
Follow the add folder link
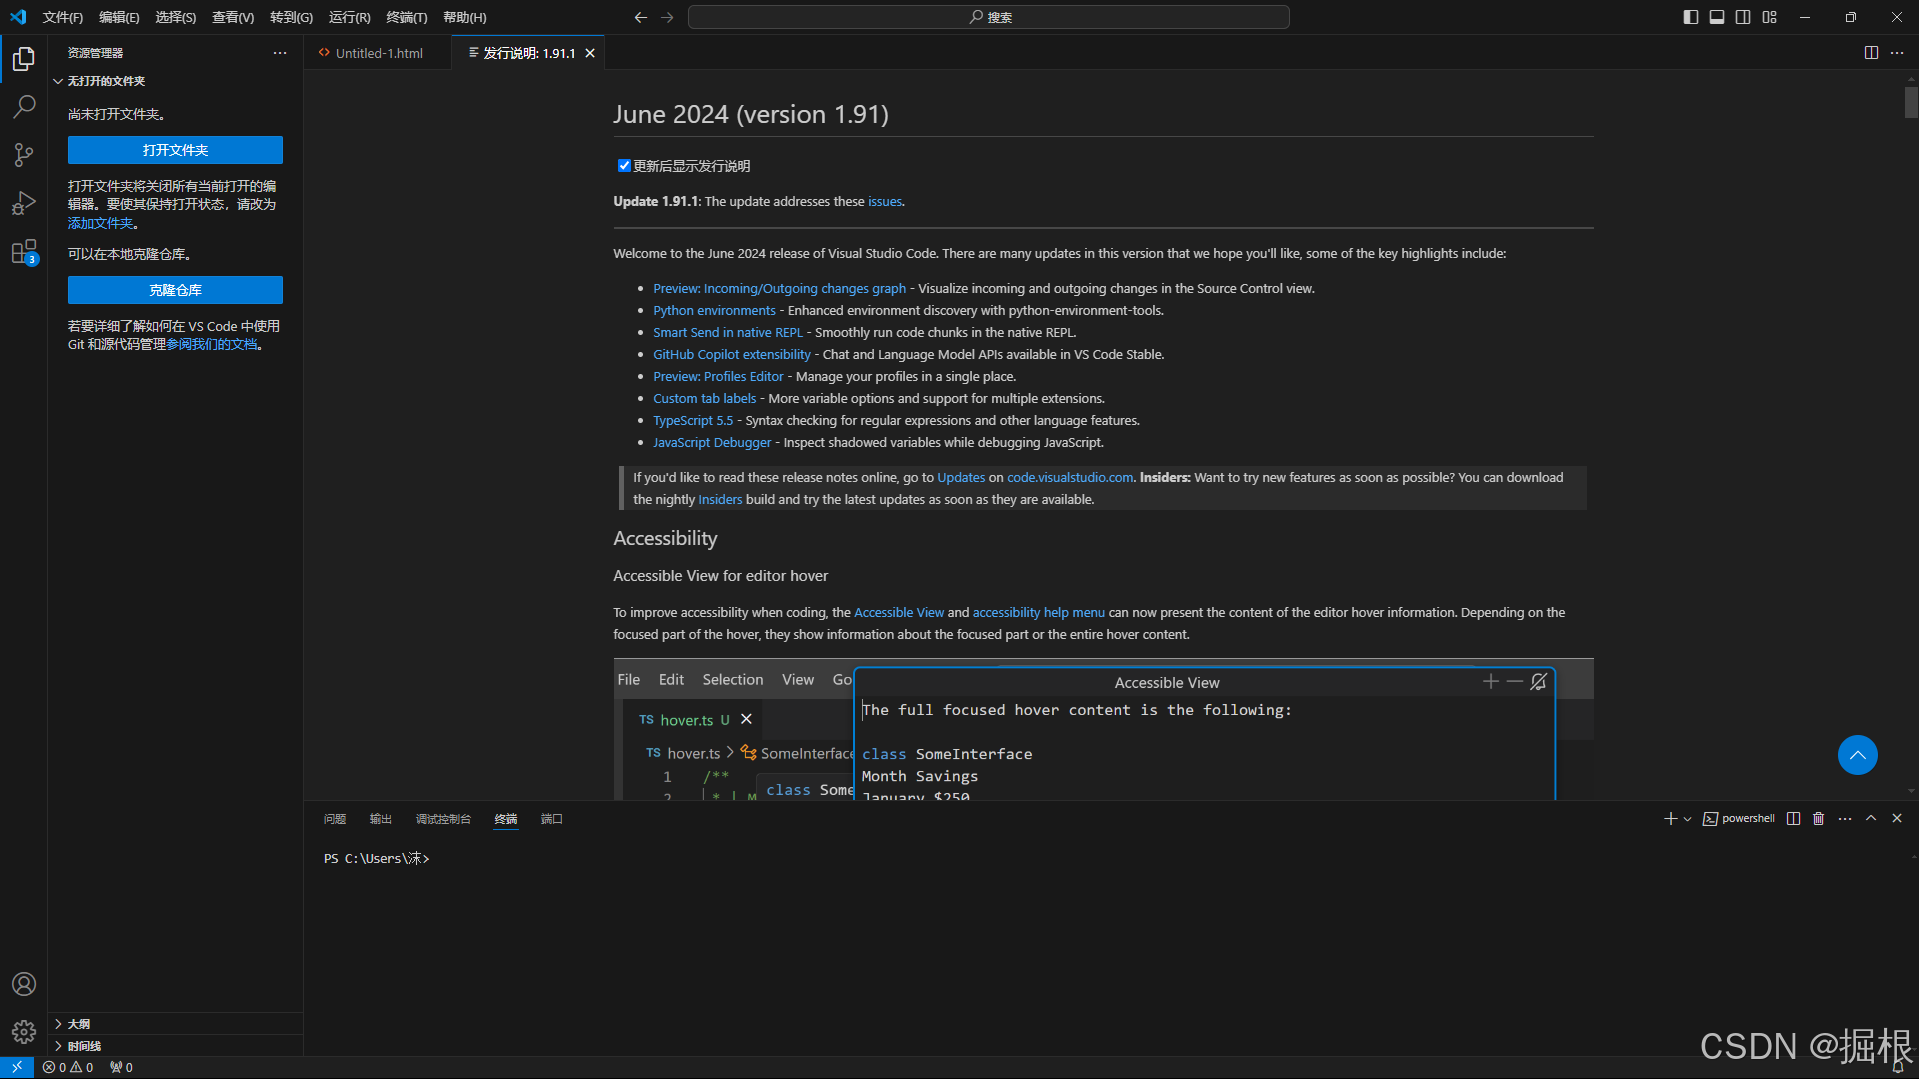tap(100, 224)
